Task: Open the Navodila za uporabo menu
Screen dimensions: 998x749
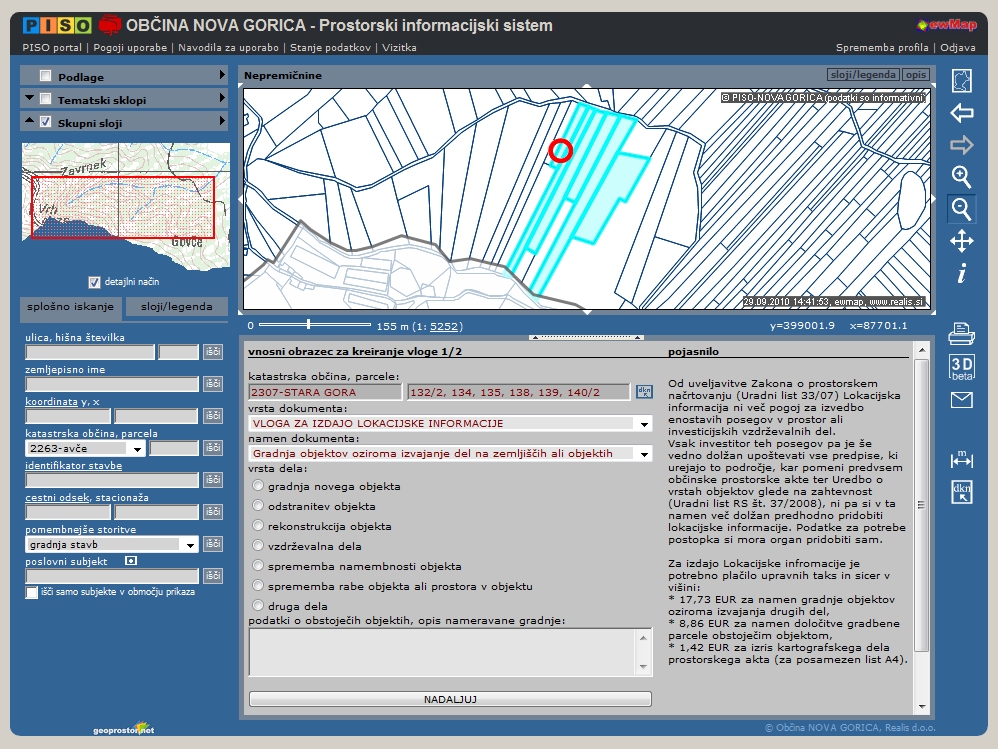Action: pos(230,47)
